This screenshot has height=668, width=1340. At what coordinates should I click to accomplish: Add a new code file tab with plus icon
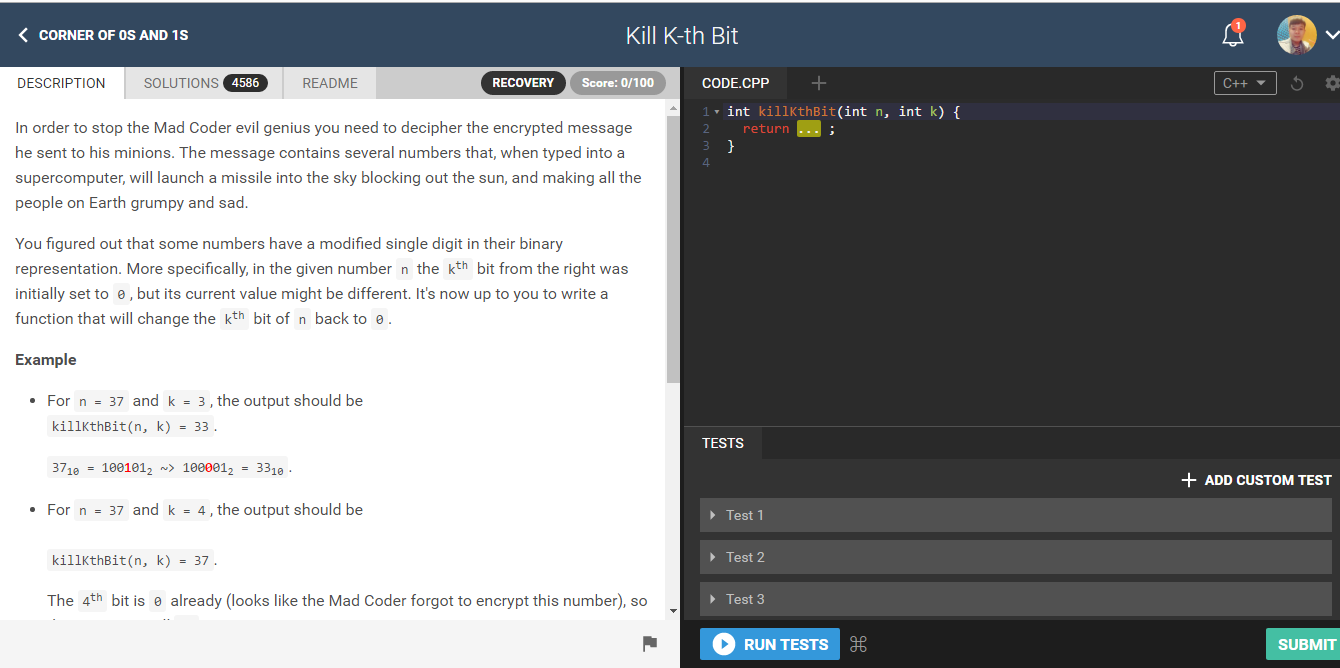click(x=818, y=83)
